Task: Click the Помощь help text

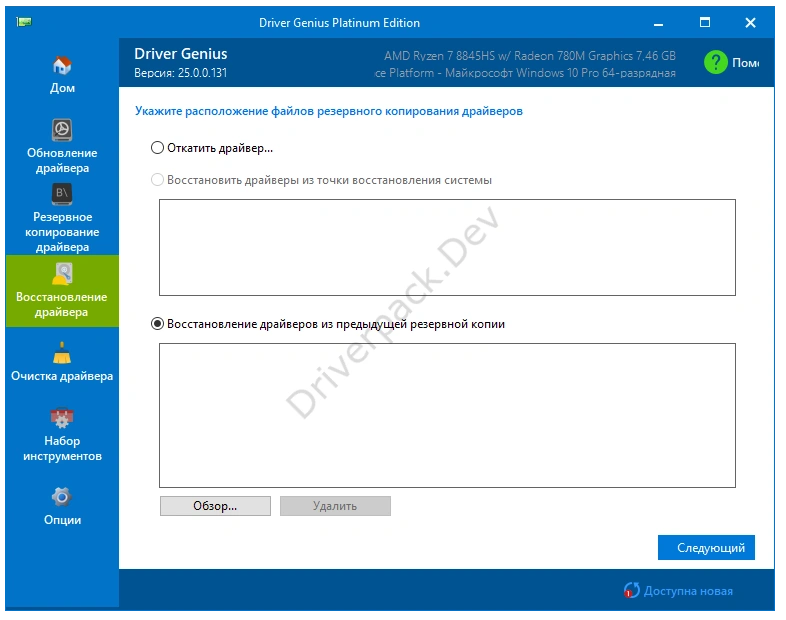Action: pyautogui.click(x=745, y=63)
